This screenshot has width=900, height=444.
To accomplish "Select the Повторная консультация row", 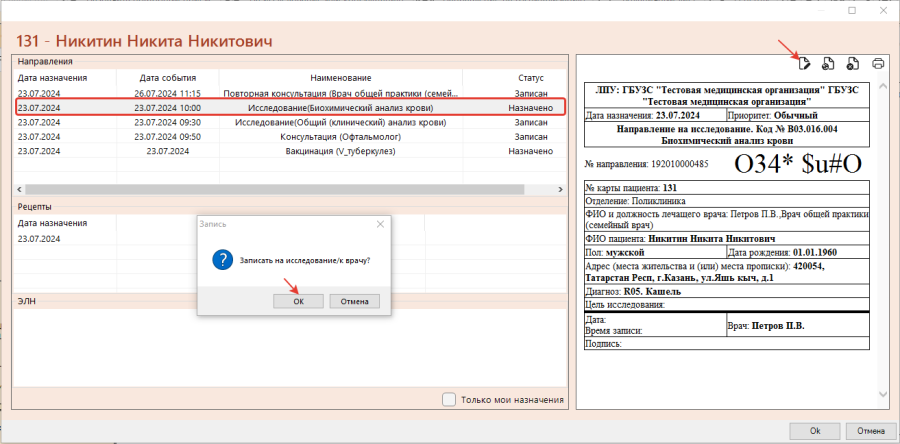I will (290, 93).
